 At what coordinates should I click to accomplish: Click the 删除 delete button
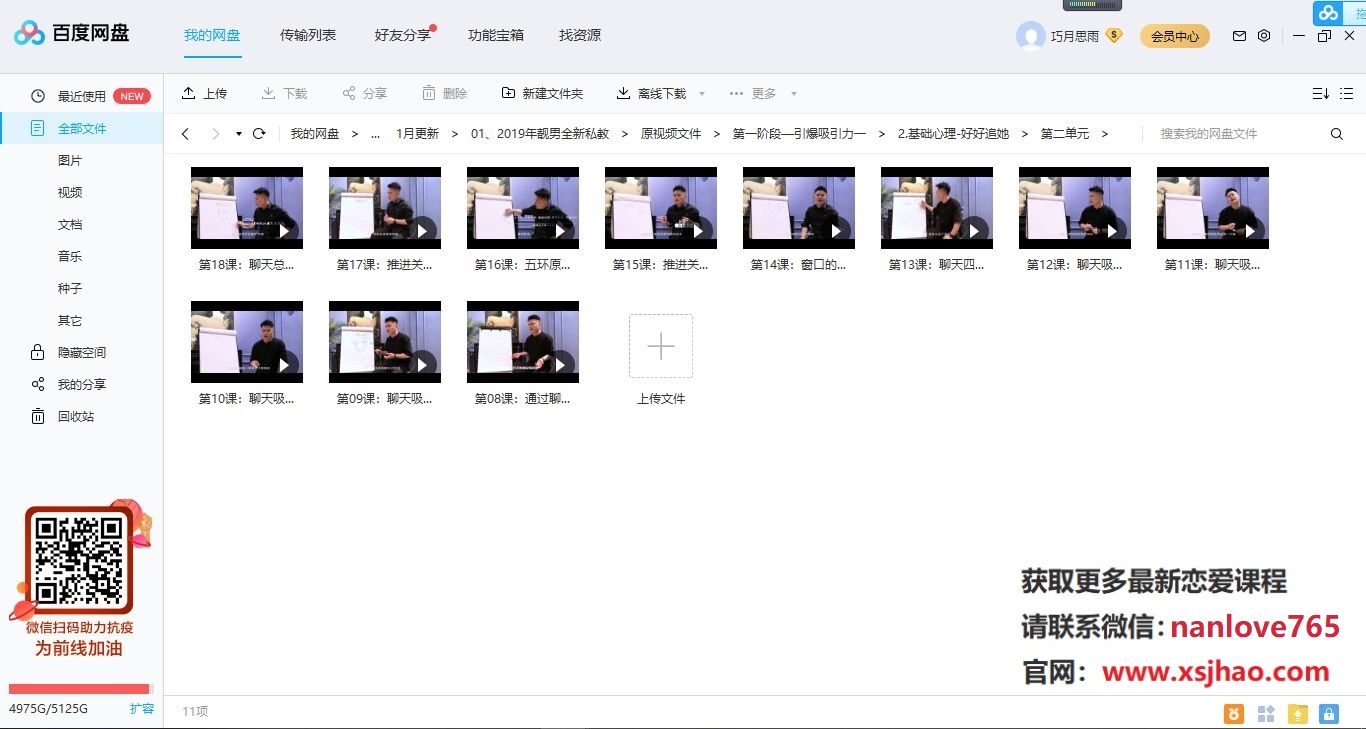444,93
